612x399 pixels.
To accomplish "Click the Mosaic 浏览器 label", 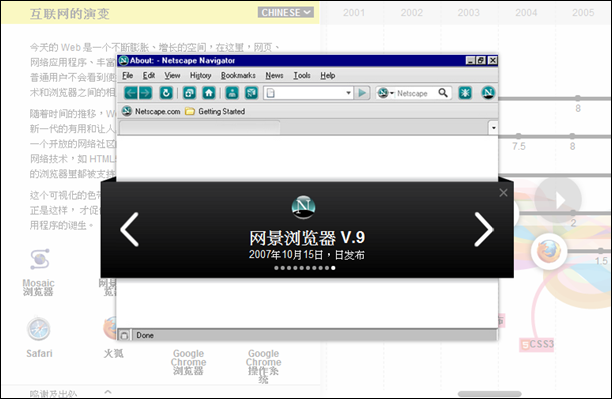I will [x=38, y=287].
